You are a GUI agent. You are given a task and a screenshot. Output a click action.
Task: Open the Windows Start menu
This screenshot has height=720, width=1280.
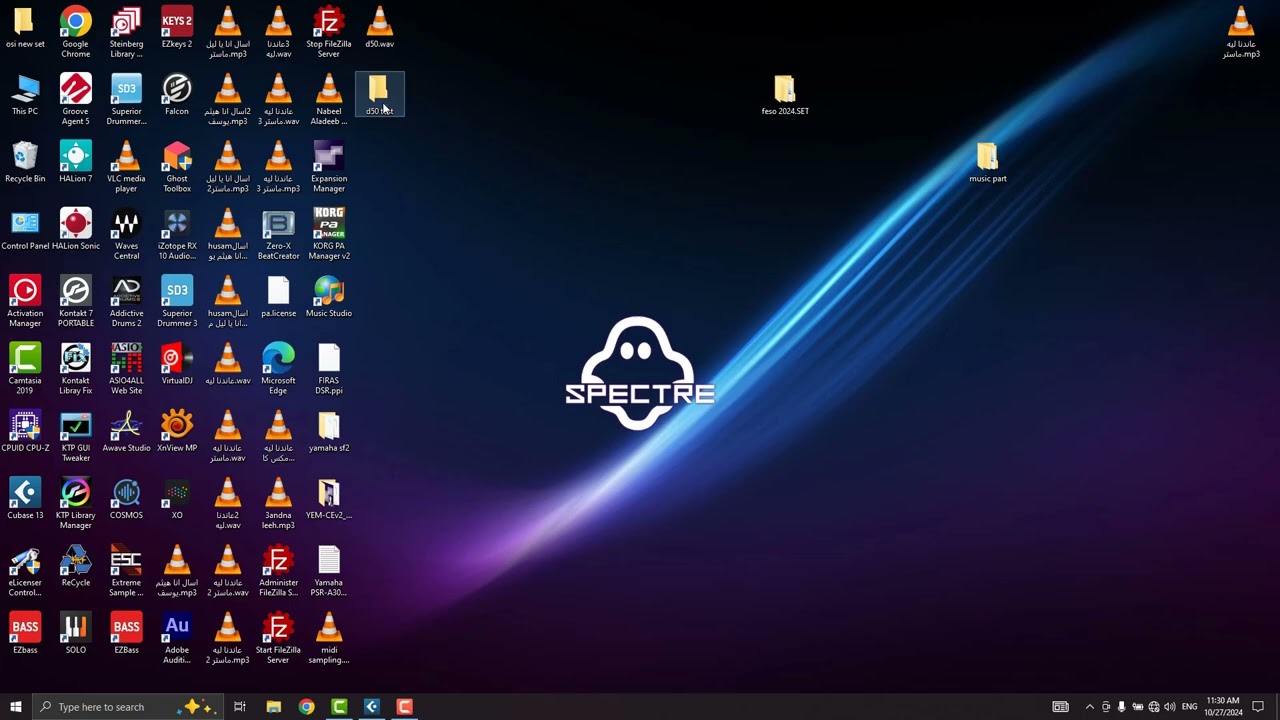pos(15,707)
